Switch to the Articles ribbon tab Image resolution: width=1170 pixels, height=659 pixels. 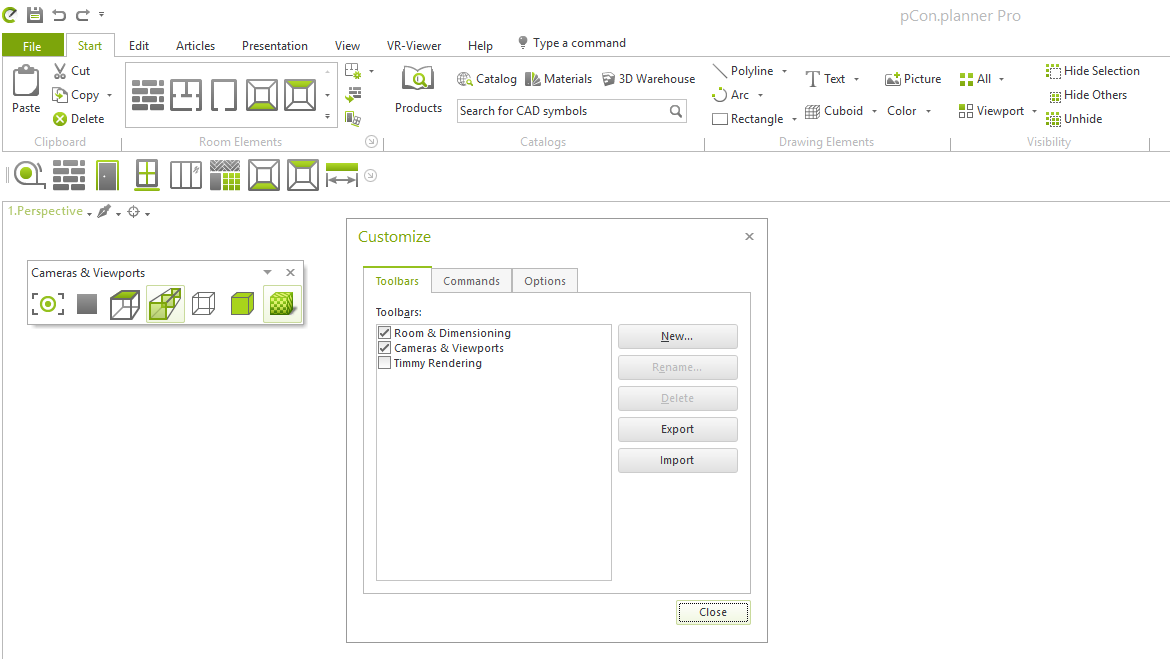[x=195, y=46]
